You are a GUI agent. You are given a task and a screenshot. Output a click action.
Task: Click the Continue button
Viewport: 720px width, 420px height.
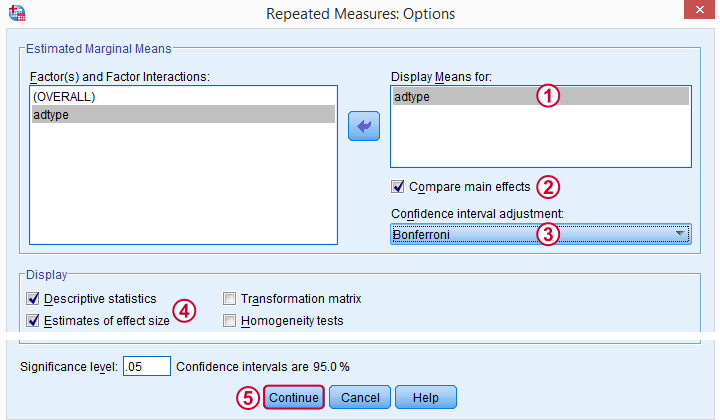point(294,398)
